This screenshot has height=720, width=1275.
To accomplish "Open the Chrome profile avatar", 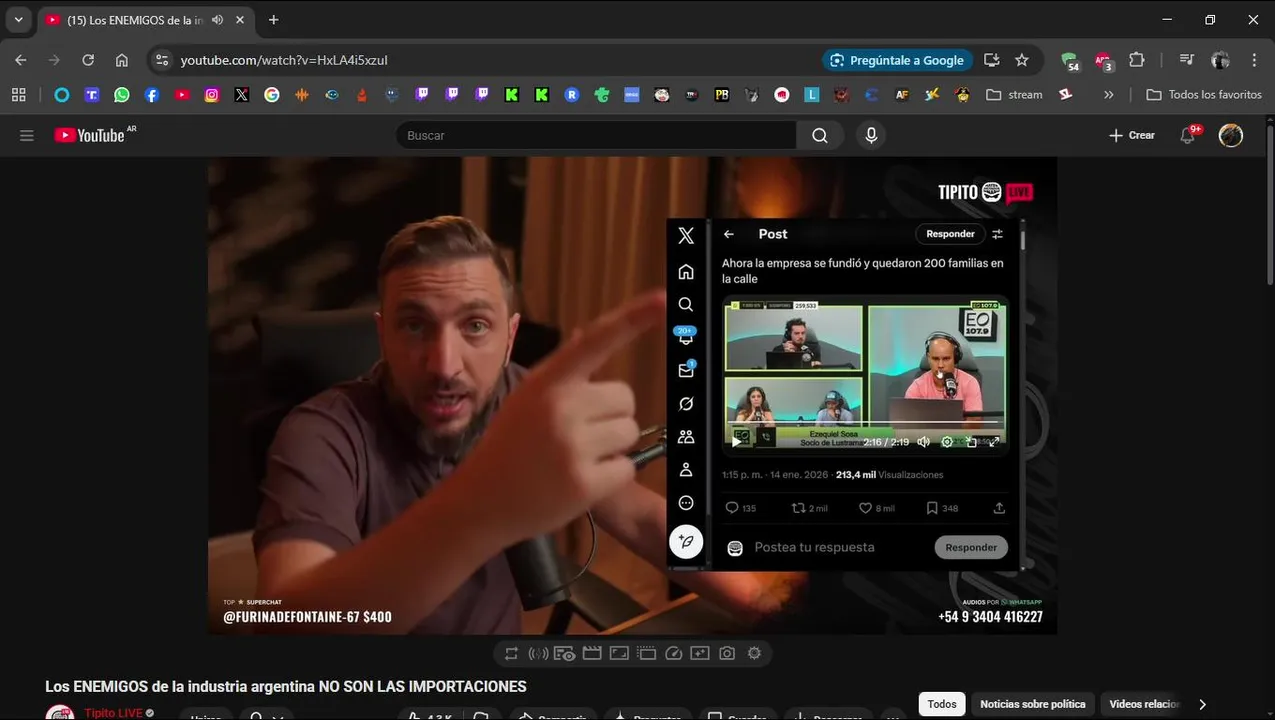I will click(x=1220, y=60).
